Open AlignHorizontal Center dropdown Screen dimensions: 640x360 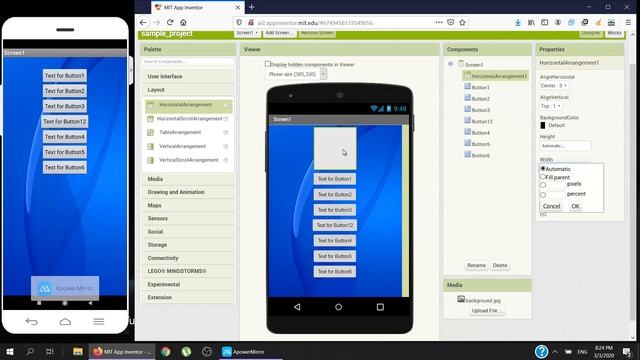[554, 85]
